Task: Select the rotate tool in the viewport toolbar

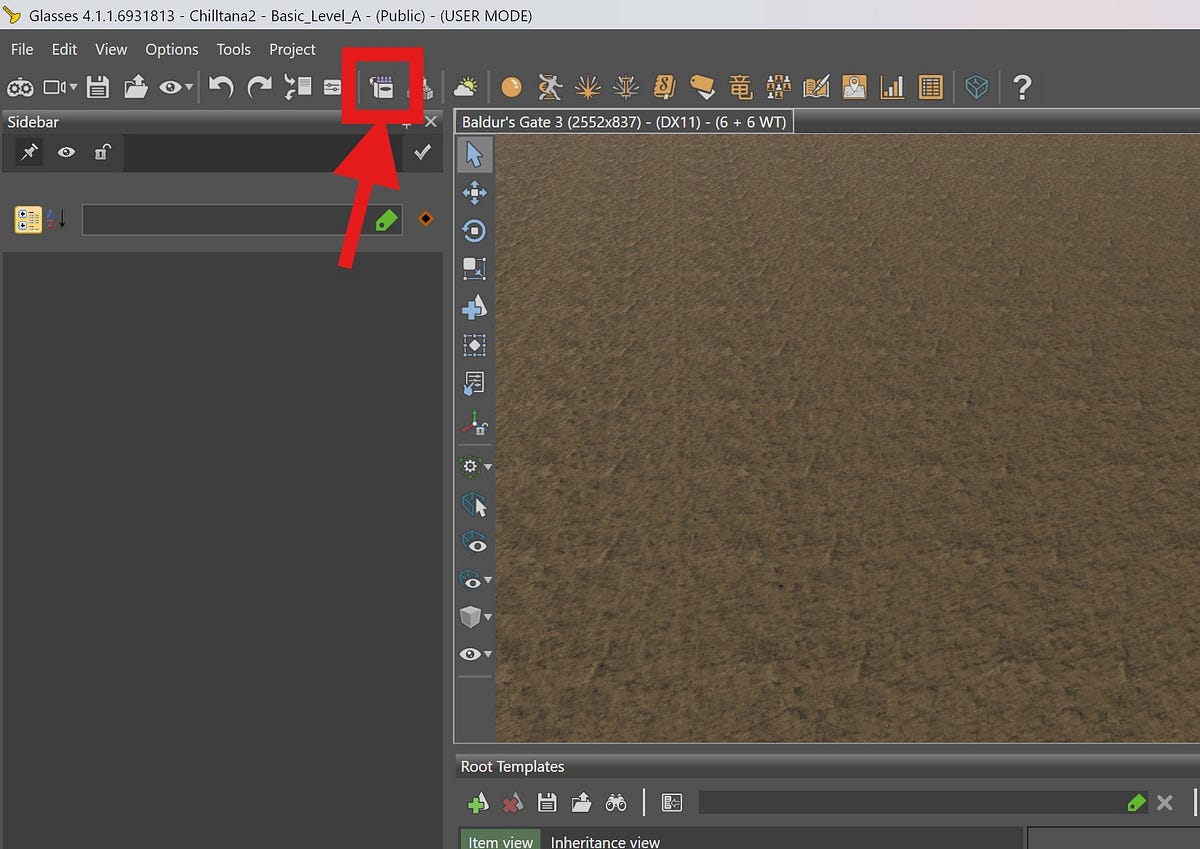Action: click(474, 230)
